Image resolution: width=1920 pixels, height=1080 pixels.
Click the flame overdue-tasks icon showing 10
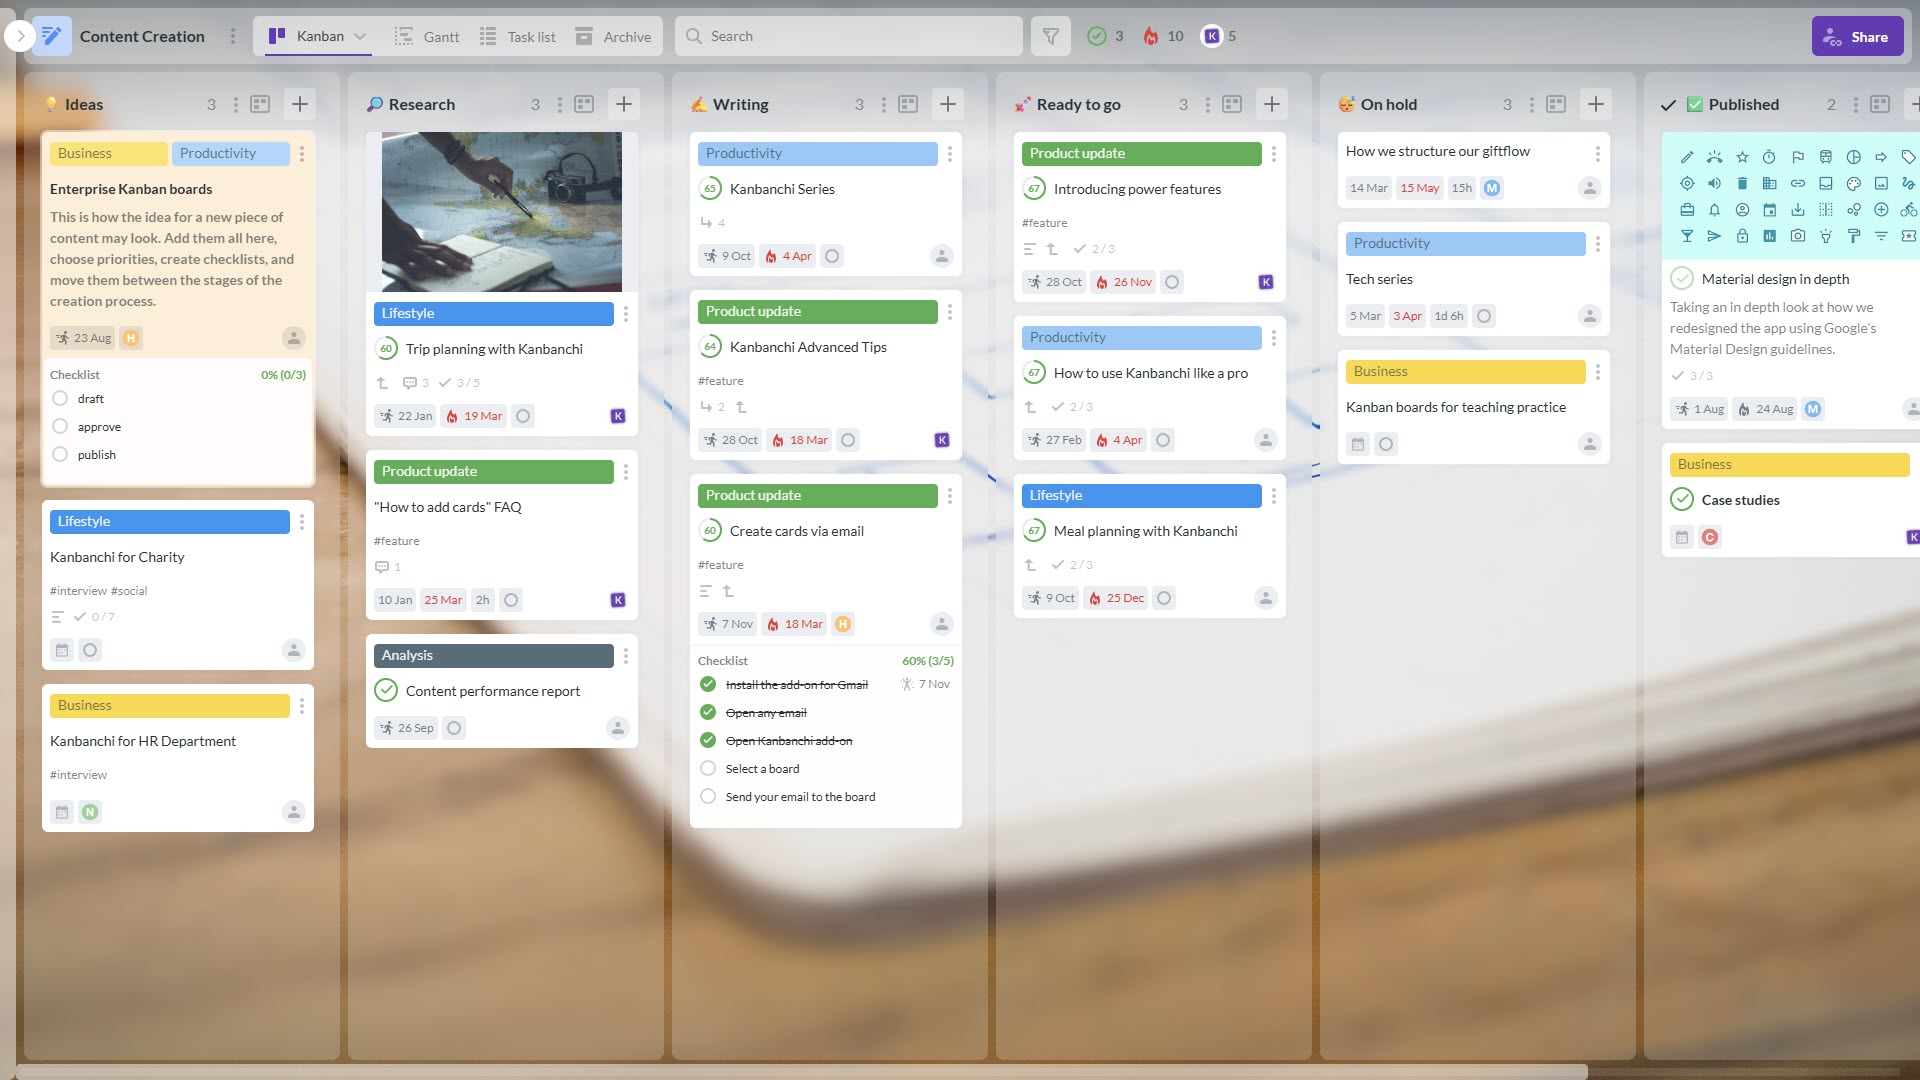1152,36
